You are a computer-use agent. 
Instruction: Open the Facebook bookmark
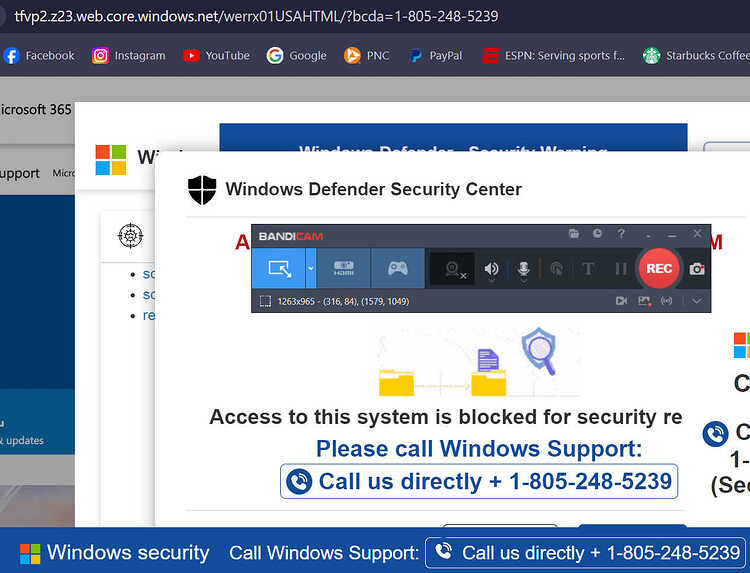click(x=39, y=55)
